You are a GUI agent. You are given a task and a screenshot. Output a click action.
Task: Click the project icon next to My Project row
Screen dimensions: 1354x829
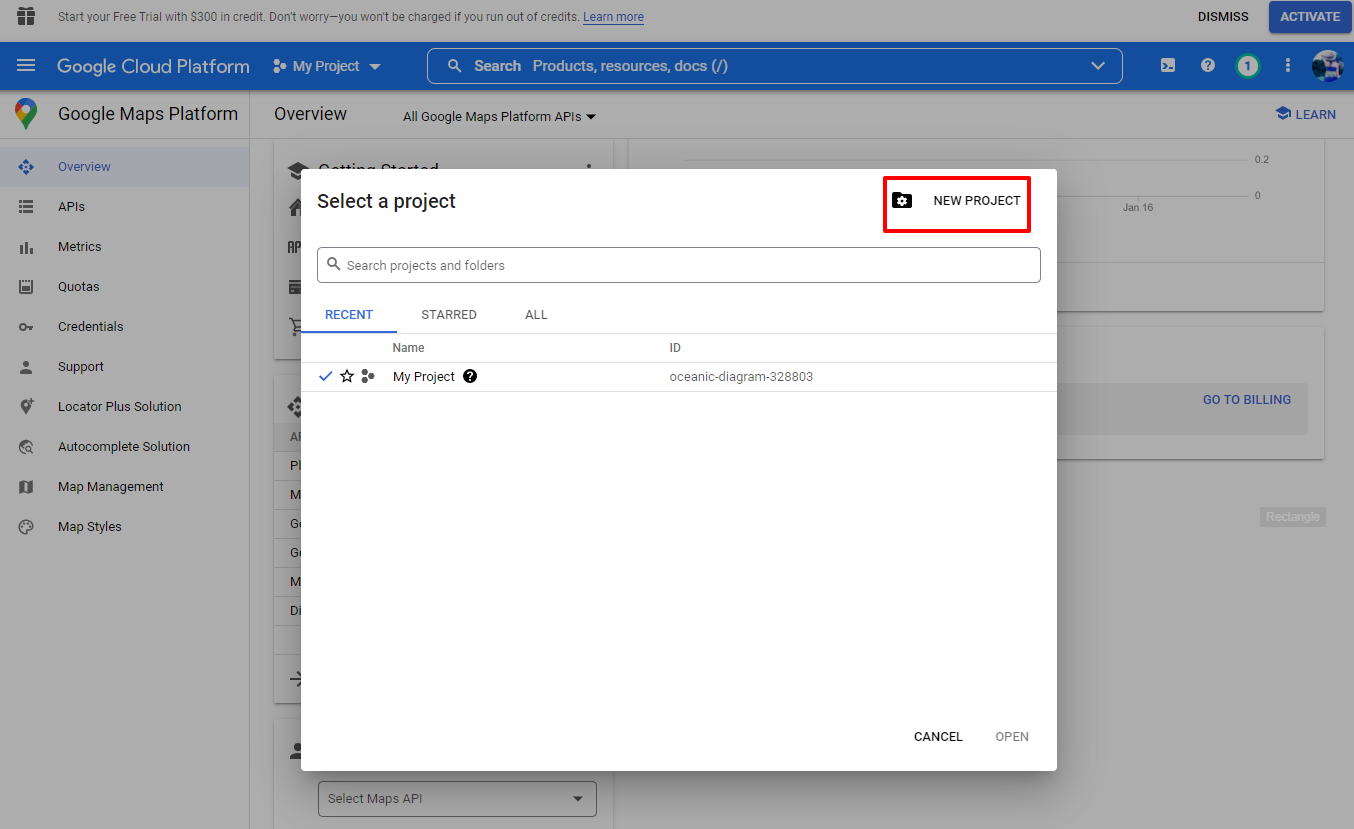tap(368, 377)
